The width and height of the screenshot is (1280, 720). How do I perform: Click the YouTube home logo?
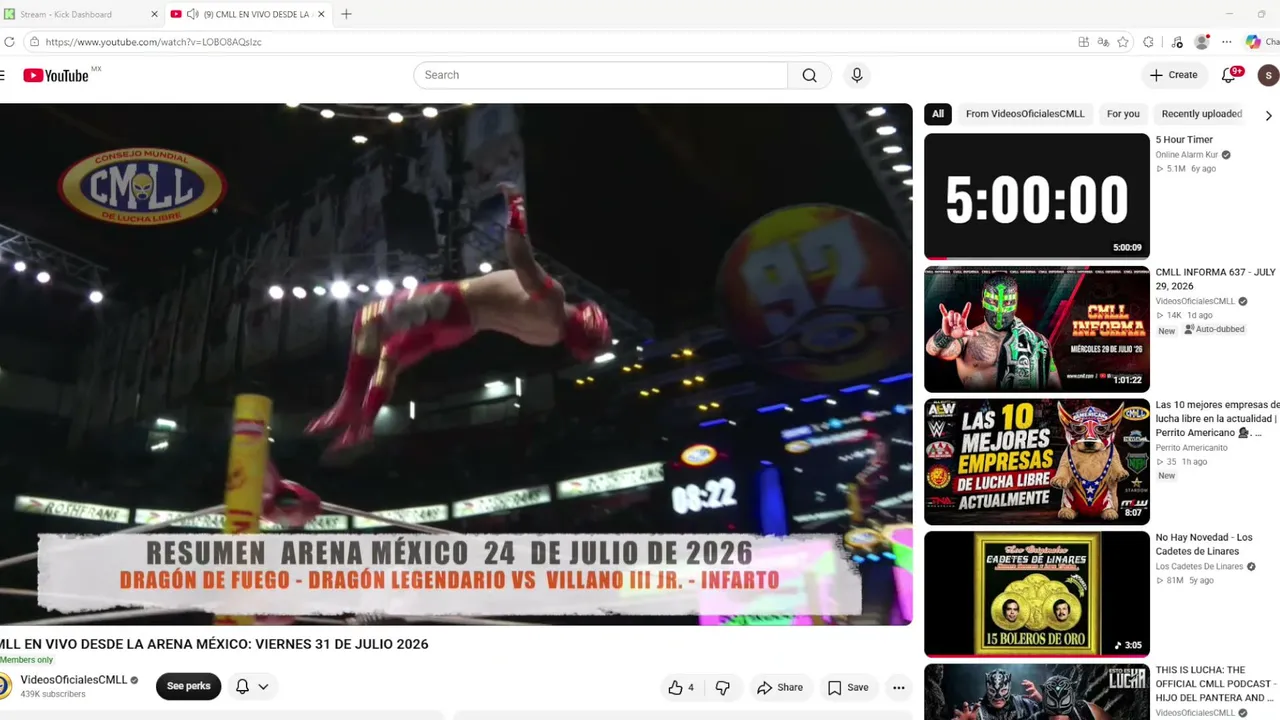click(x=56, y=75)
